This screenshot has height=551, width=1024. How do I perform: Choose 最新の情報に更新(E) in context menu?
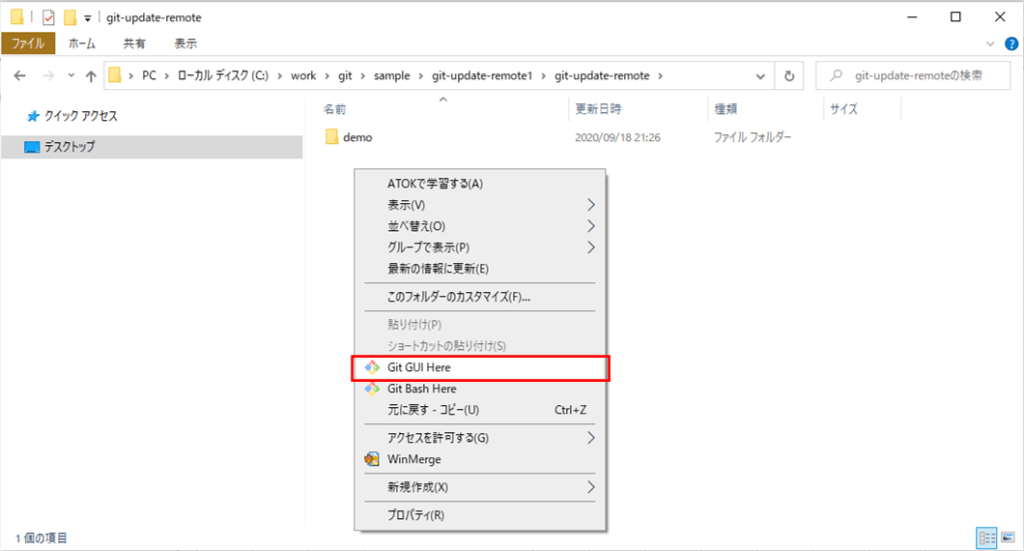[437, 268]
